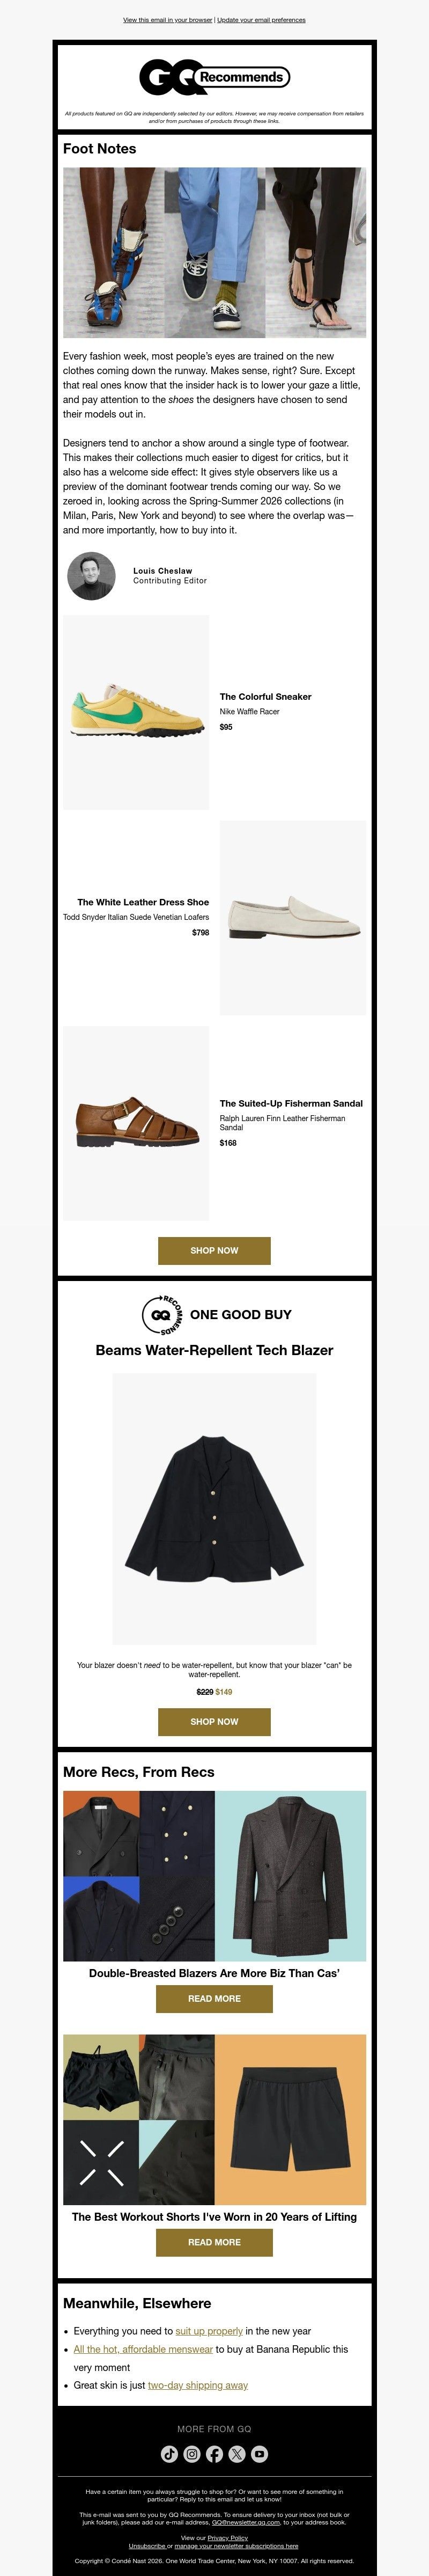Read more about double-breasted blazers
The image size is (429, 2576).
(x=214, y=1999)
